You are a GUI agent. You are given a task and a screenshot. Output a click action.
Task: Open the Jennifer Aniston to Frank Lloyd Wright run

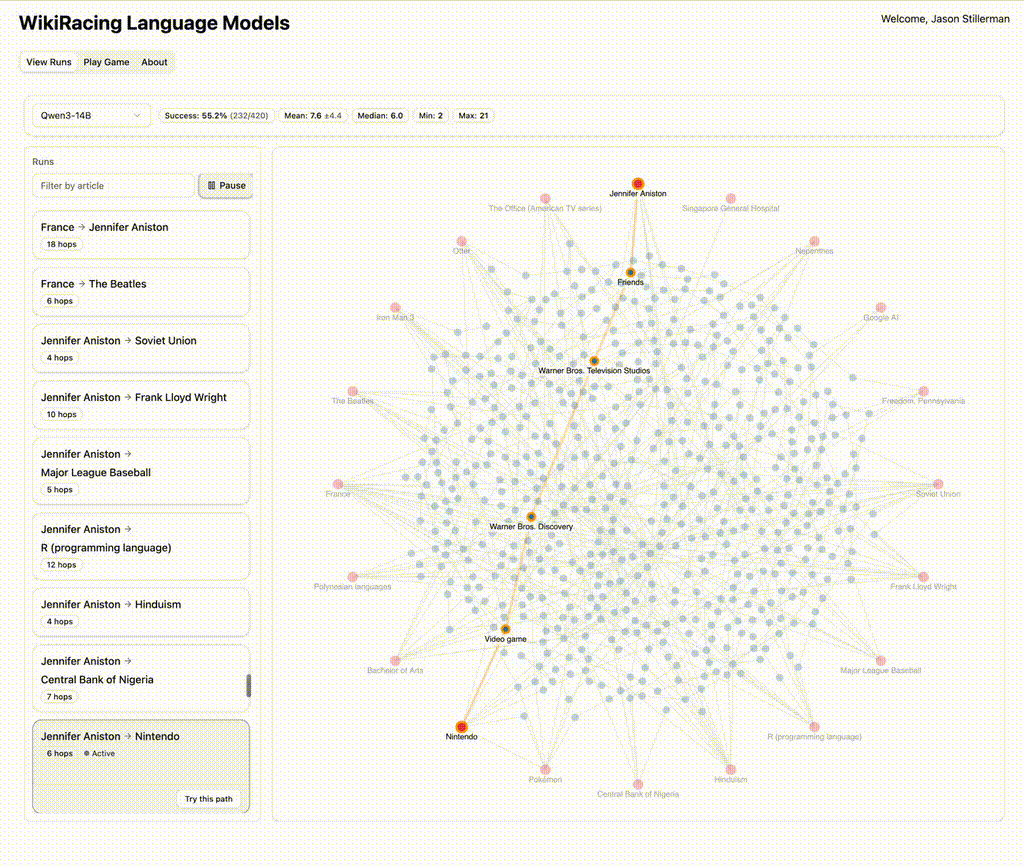141,406
